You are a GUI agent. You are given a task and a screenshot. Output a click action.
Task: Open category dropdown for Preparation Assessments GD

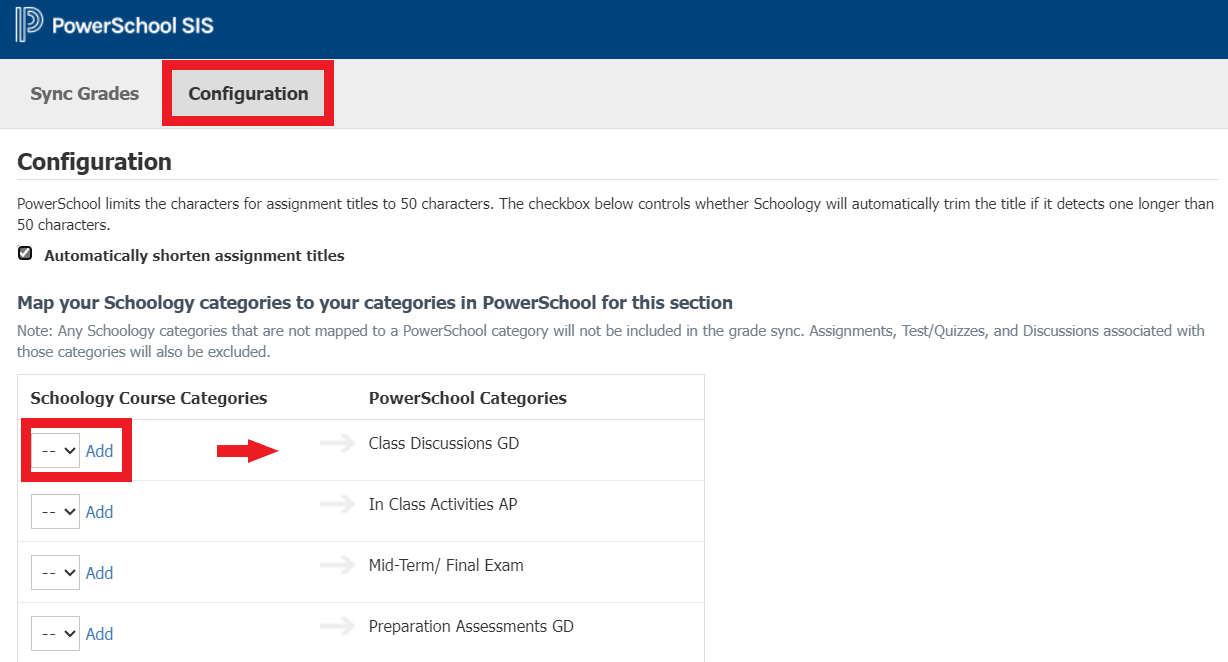(55, 634)
